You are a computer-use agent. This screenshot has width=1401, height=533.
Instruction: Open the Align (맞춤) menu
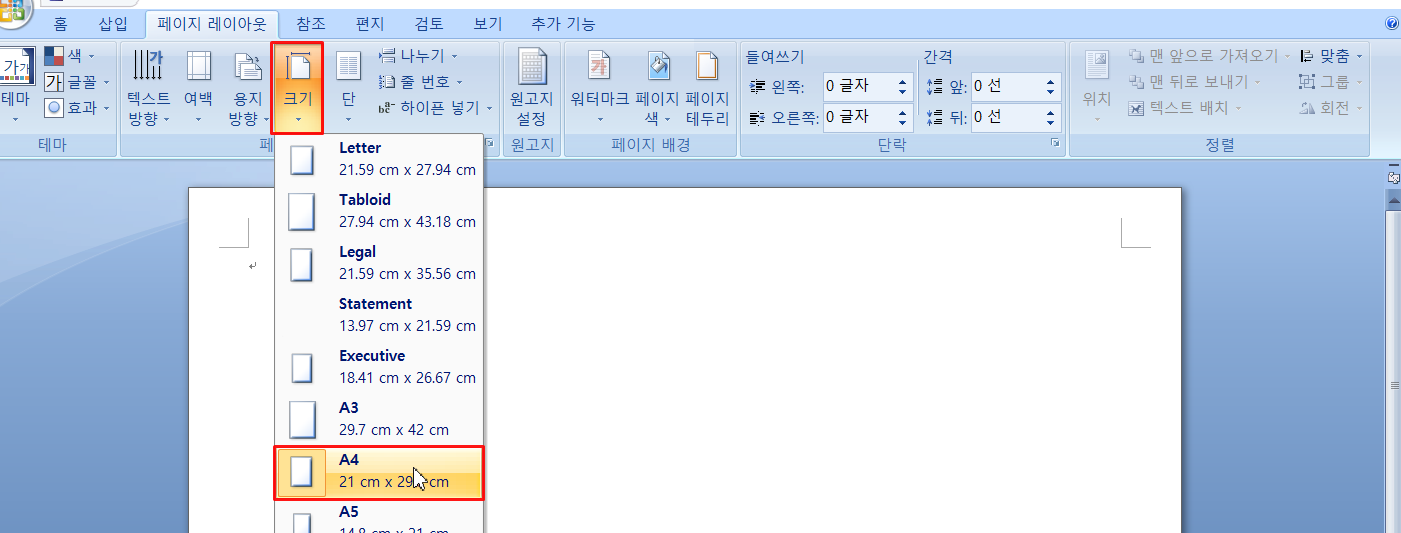click(1331, 56)
